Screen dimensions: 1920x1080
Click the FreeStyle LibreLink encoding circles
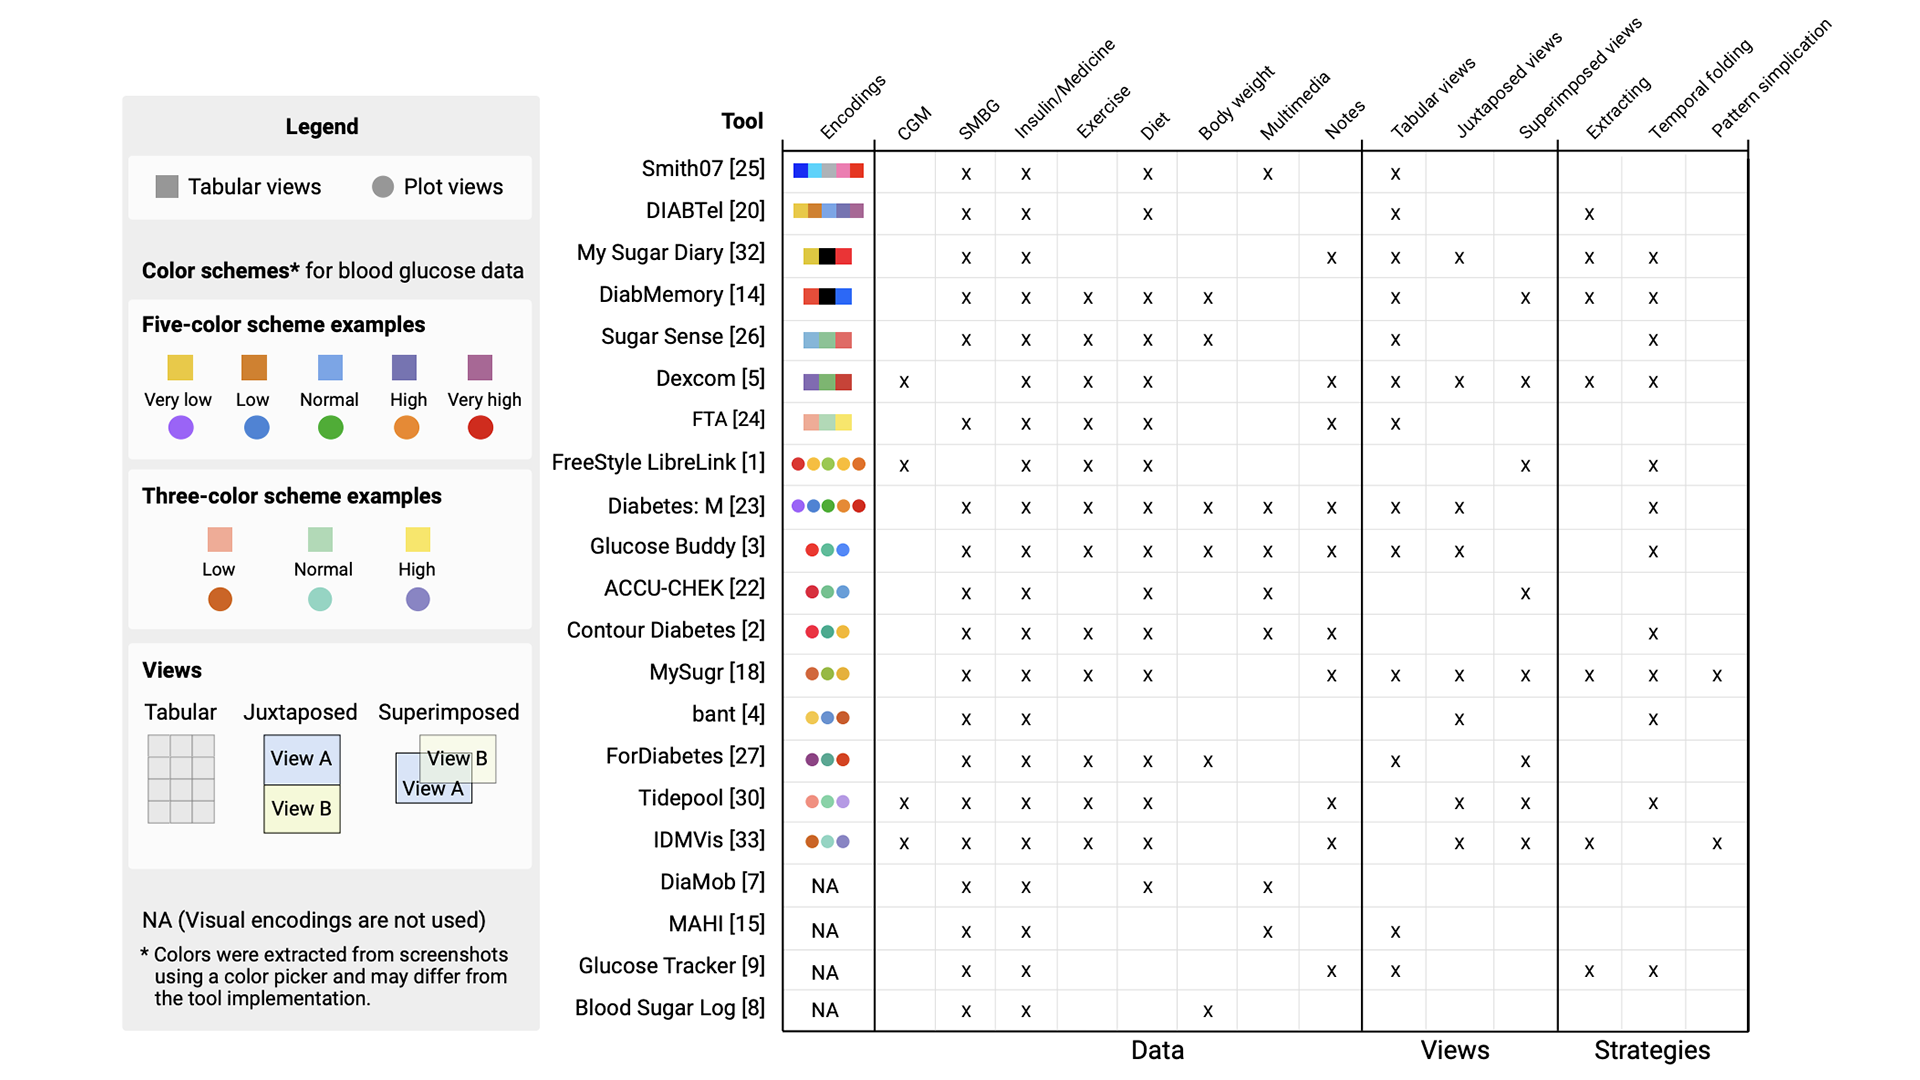pos(828,464)
